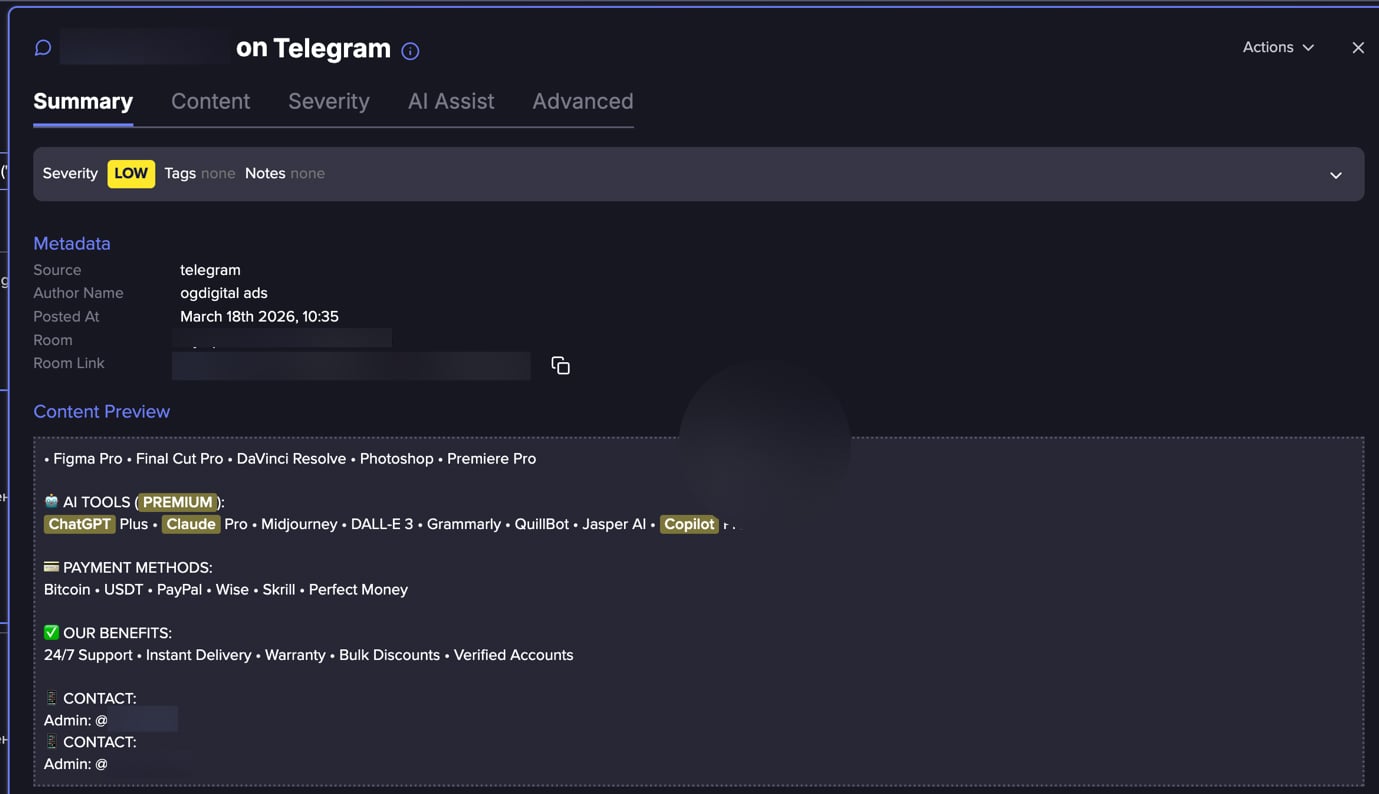Click the highlighted "Claude" keyword chip
Viewport: 1379px width, 794px height.
tap(190, 523)
